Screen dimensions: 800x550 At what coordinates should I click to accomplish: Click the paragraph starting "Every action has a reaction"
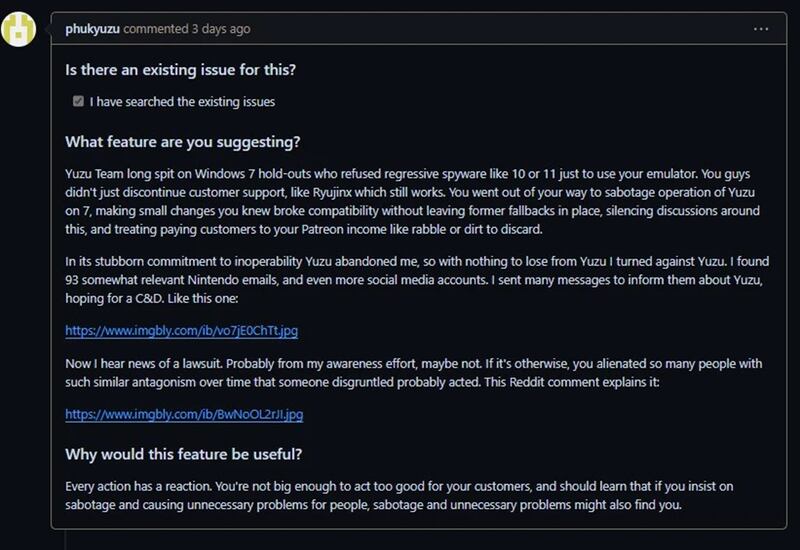400,496
